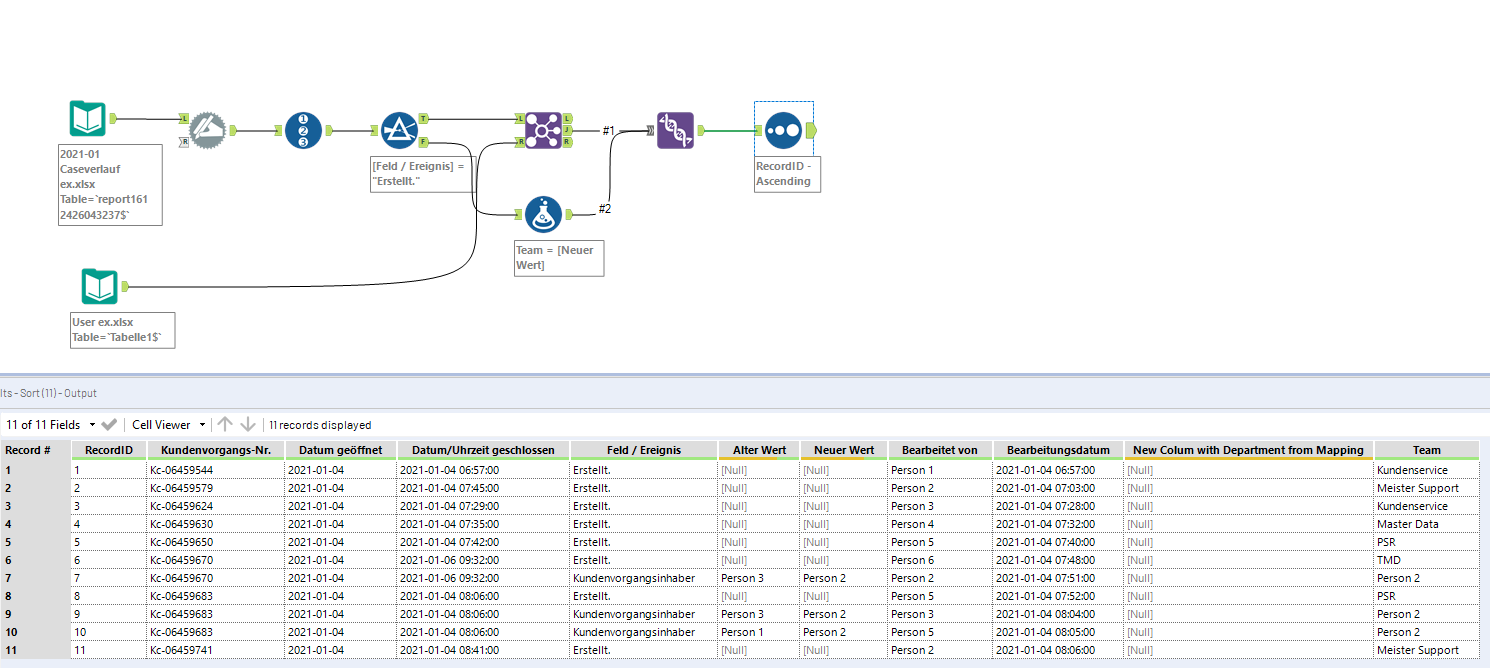
Task: Click the Dynamic Rename gear tool icon
Action: click(x=205, y=130)
